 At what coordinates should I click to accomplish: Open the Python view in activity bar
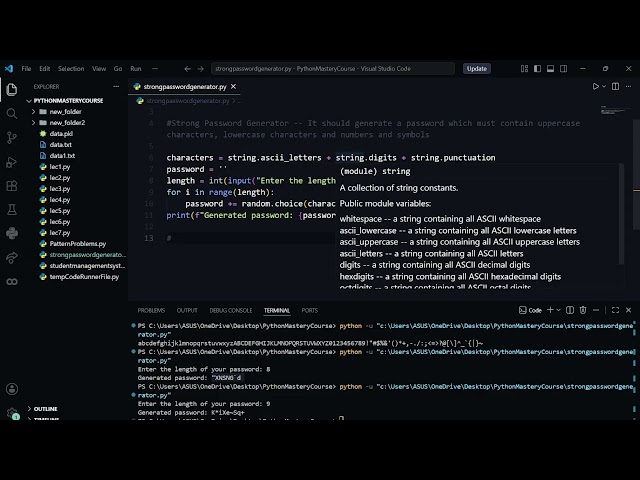click(12, 233)
